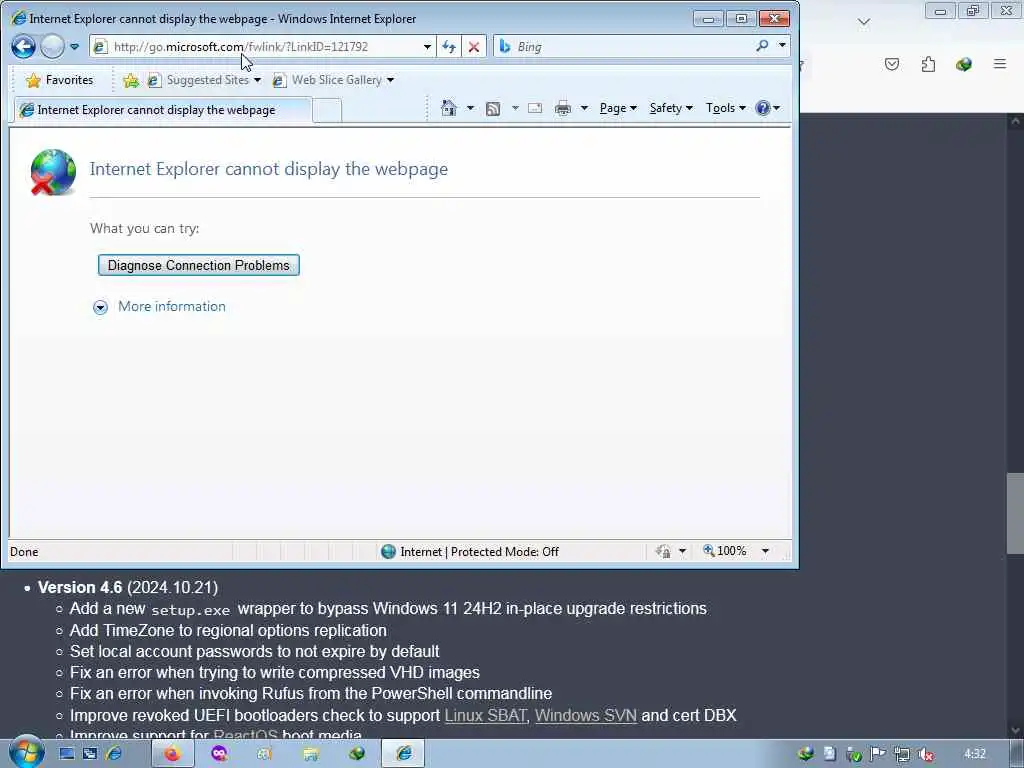Image resolution: width=1024 pixels, height=768 pixels.
Task: Click the globe error icon on the page
Action: [x=52, y=172]
